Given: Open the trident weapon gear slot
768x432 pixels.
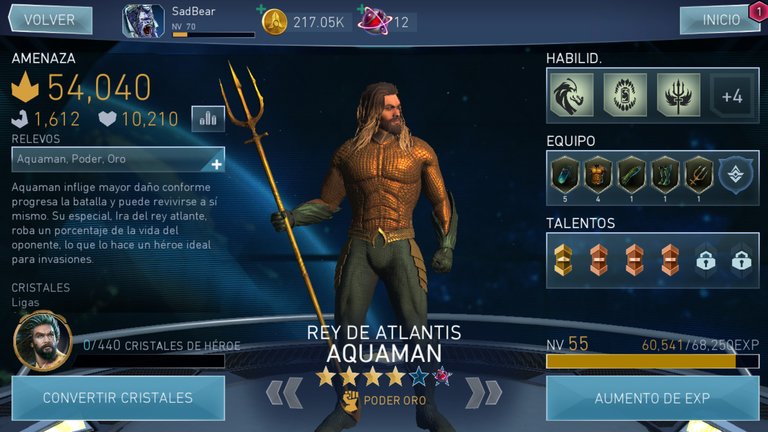Looking at the screenshot, I should coord(698,174).
